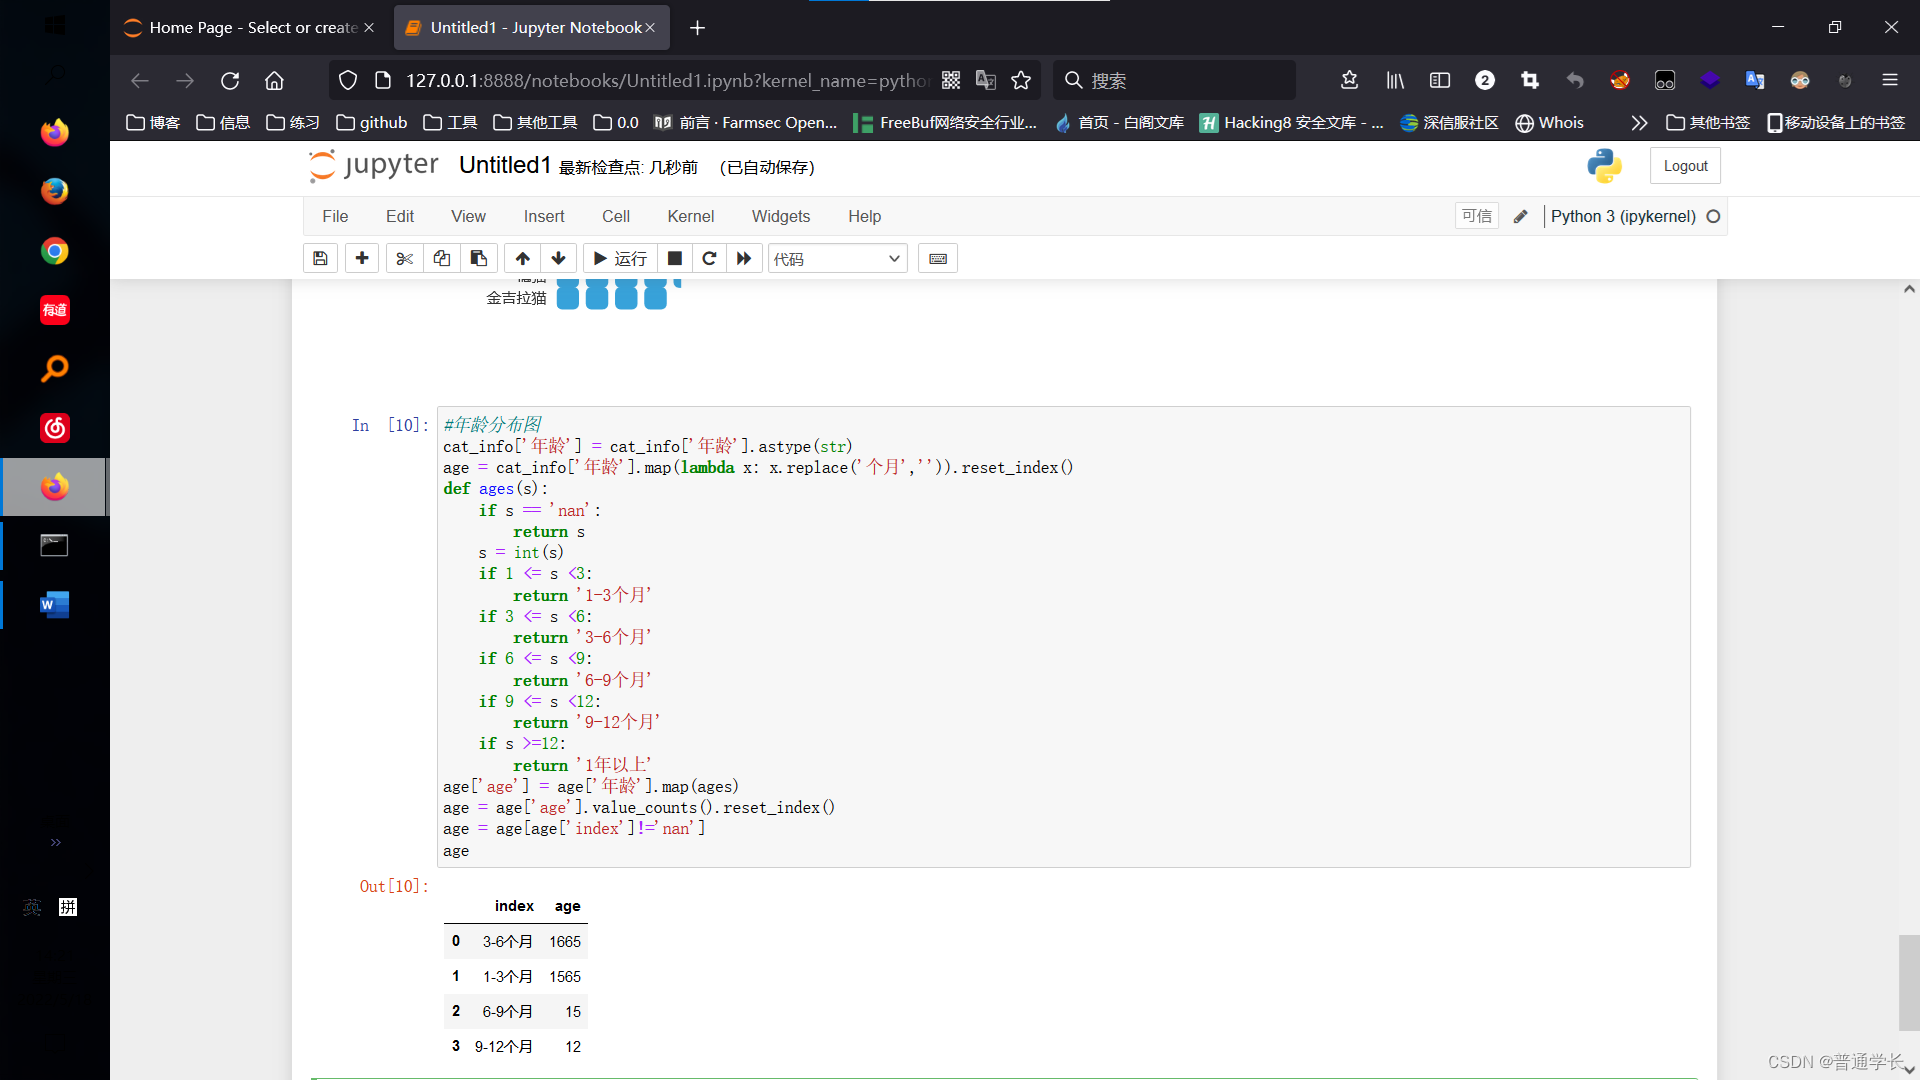
Task: Move the selected cell up
Action: point(522,259)
